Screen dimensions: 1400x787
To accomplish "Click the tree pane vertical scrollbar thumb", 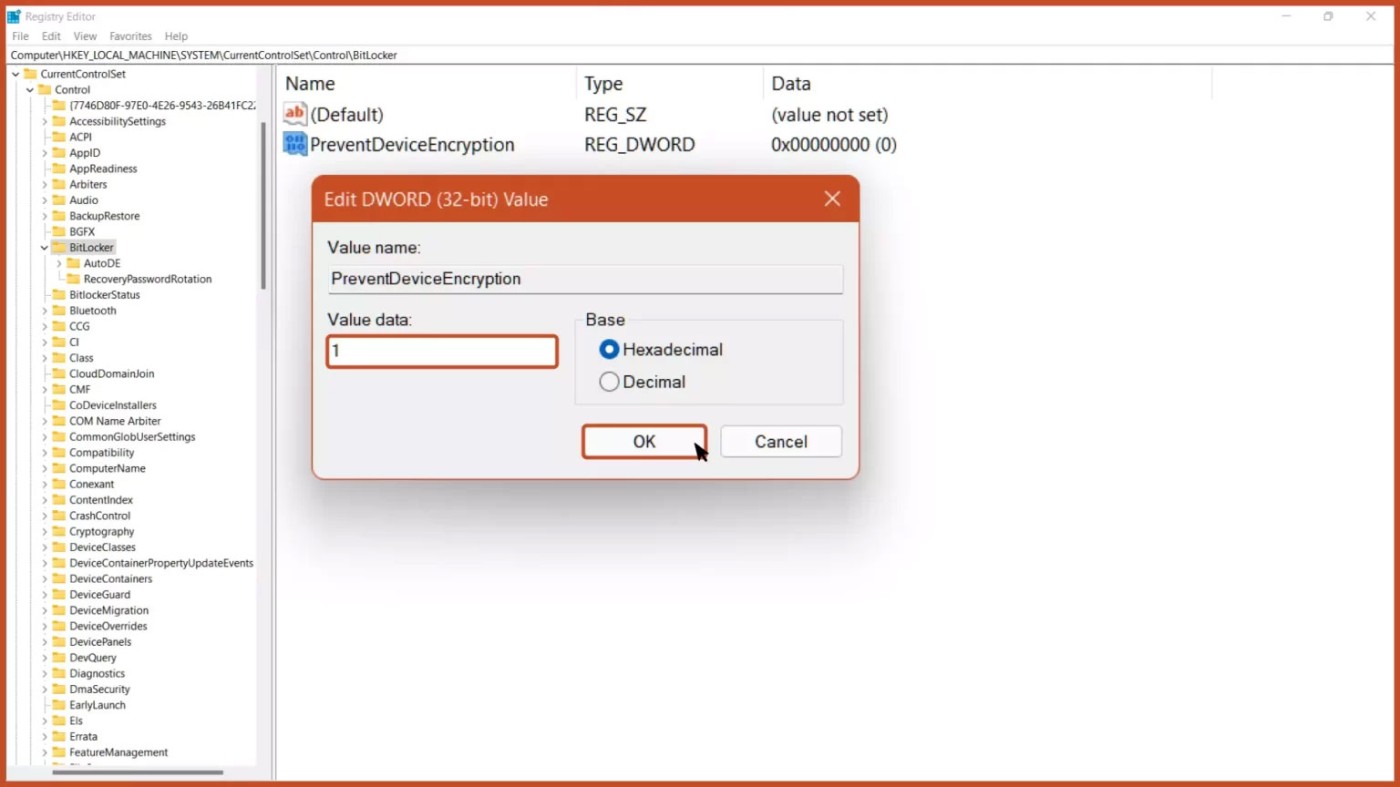I will (264, 206).
